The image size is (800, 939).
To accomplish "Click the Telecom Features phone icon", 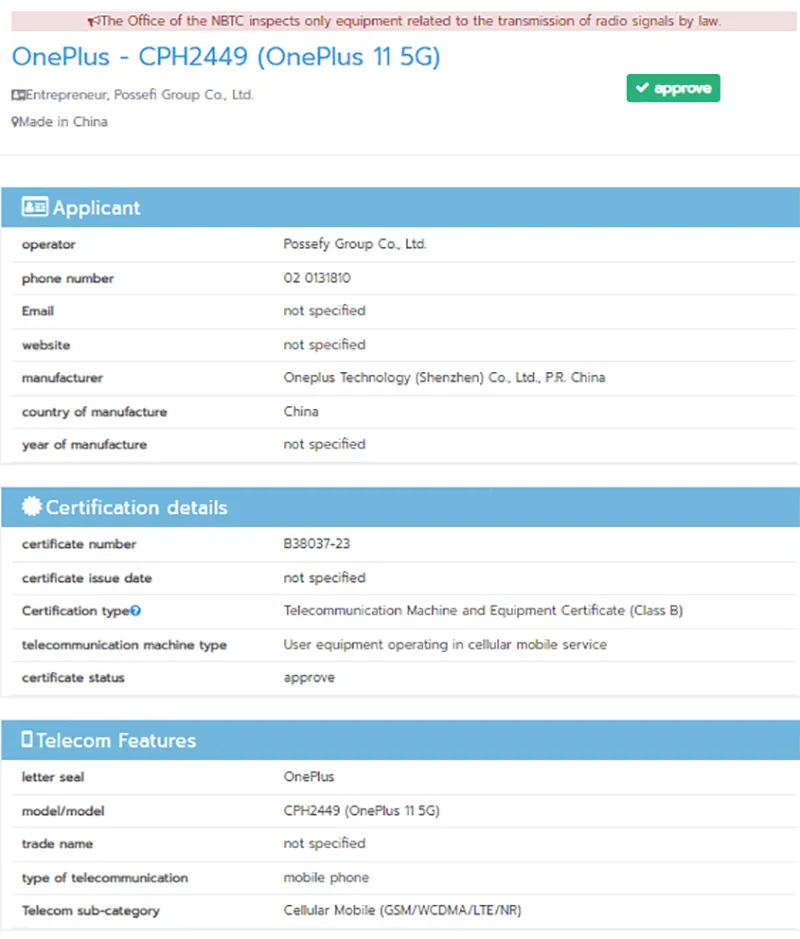I will click(x=27, y=740).
